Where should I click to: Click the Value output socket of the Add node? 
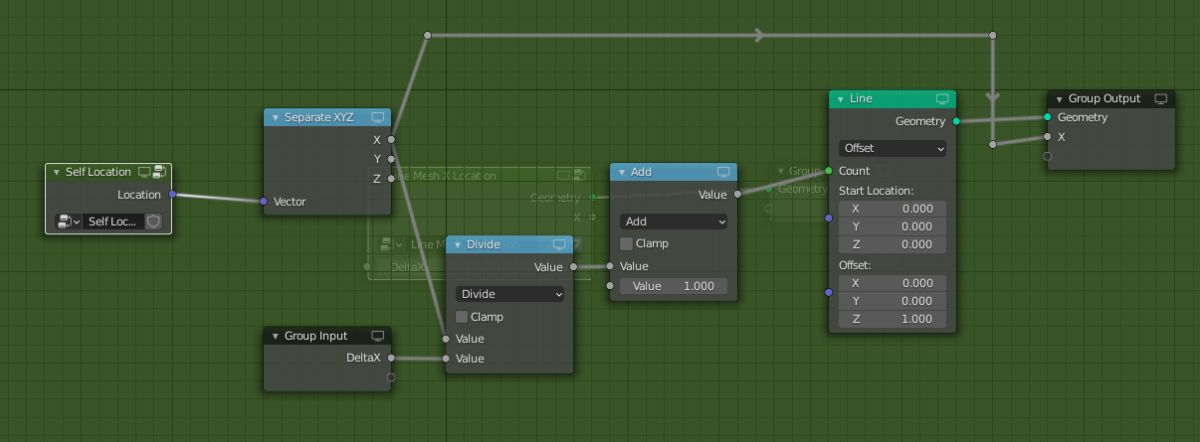(x=737, y=195)
